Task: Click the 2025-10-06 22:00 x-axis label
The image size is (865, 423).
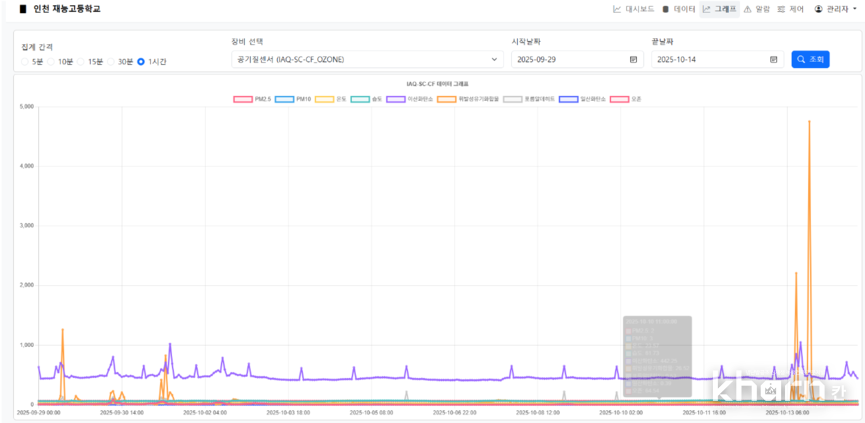Action: click(x=455, y=412)
